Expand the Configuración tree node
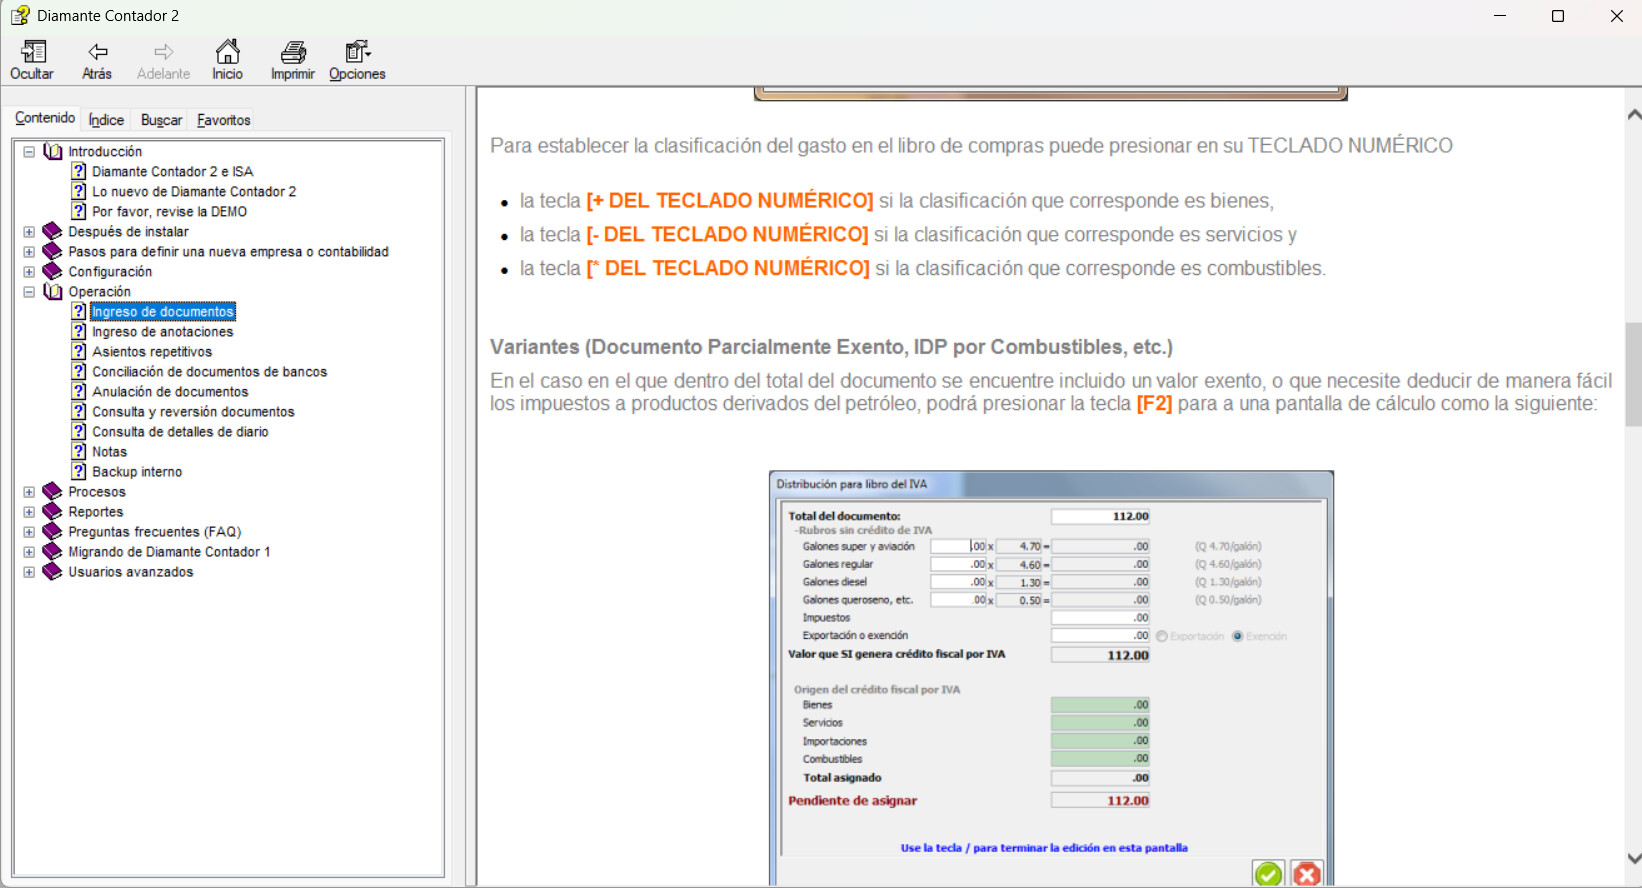 pos(29,272)
